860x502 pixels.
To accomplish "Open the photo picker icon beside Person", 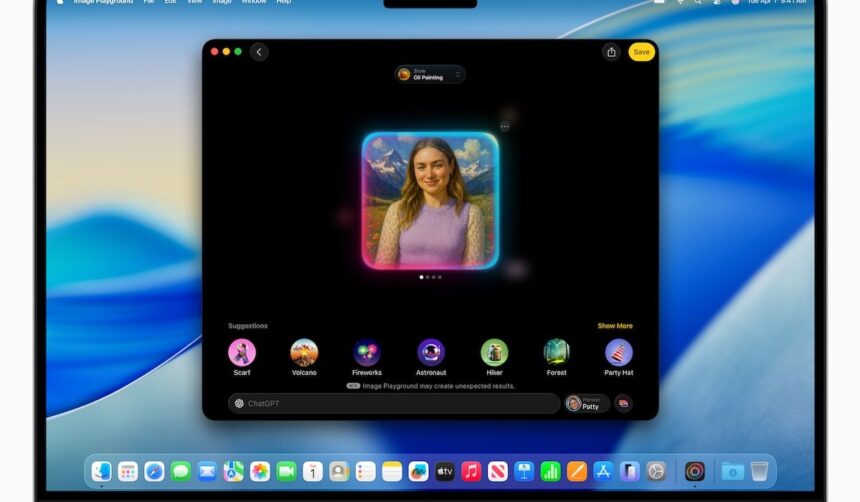I will click(623, 403).
